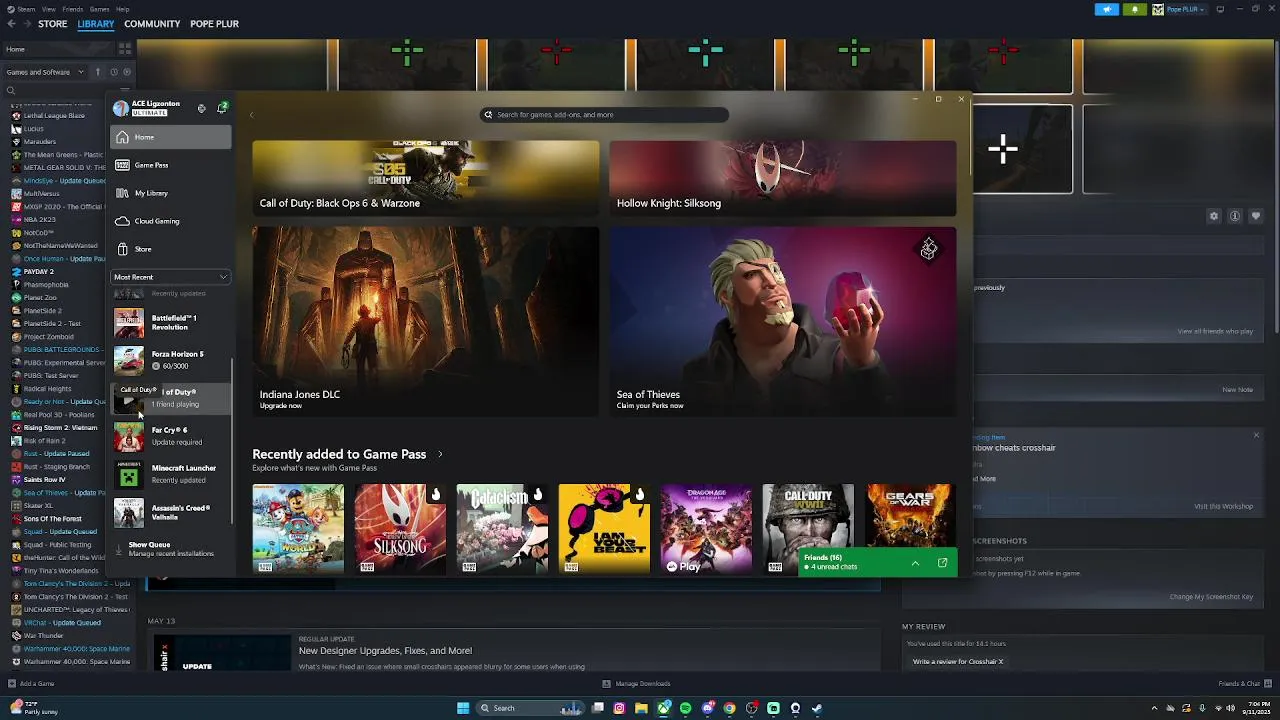This screenshot has width=1280, height=720.
Task: Open Sea of Thieves perks tile
Action: (x=783, y=321)
